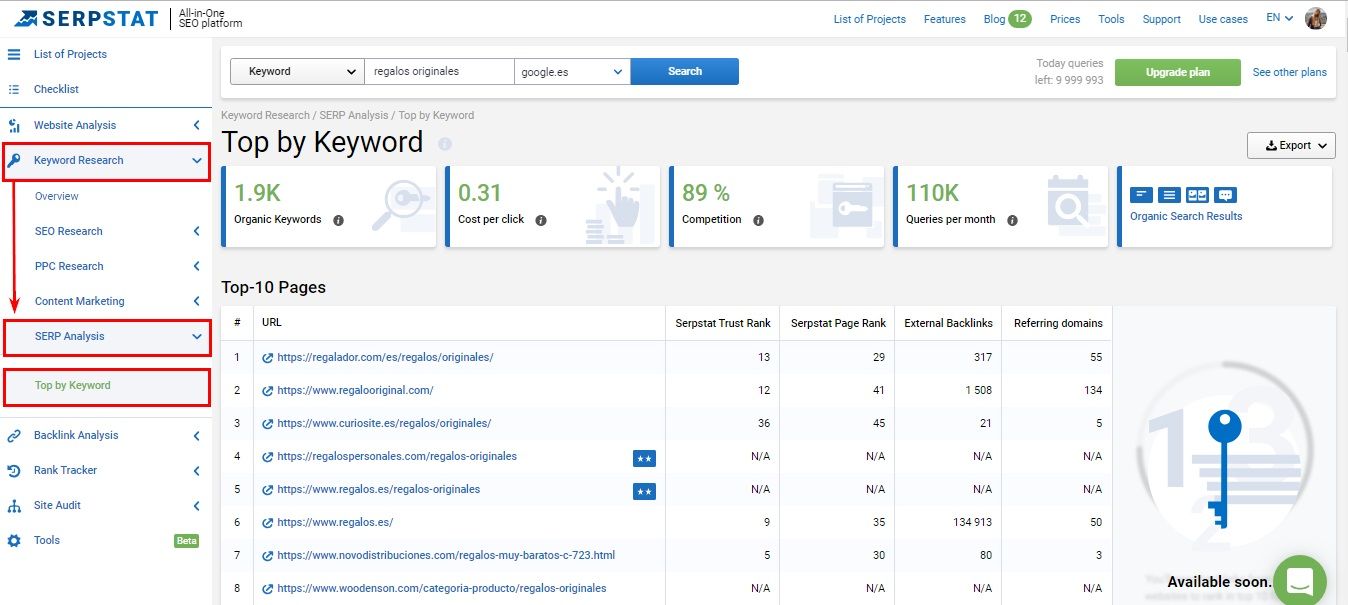Click the info icon next to Top by Keyword title
This screenshot has width=1348, height=605.
point(445,144)
